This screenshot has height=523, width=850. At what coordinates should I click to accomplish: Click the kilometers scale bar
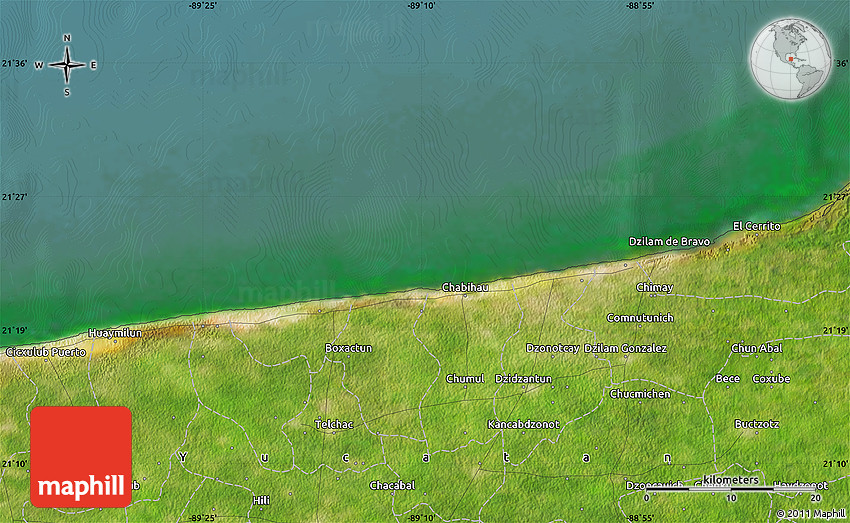point(732,488)
